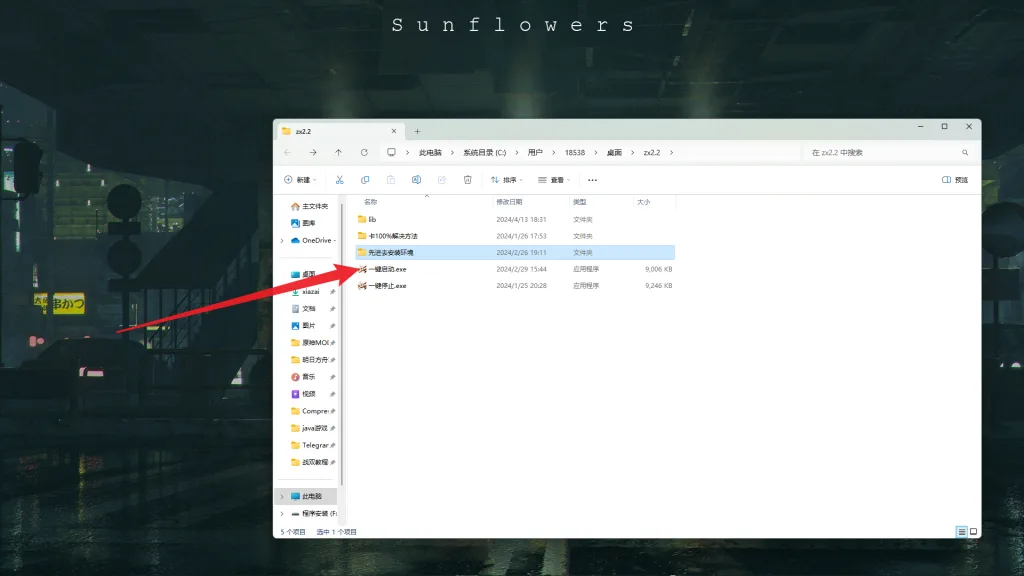
Task: Open 文档 Documents in sidebar
Action: [x=304, y=308]
